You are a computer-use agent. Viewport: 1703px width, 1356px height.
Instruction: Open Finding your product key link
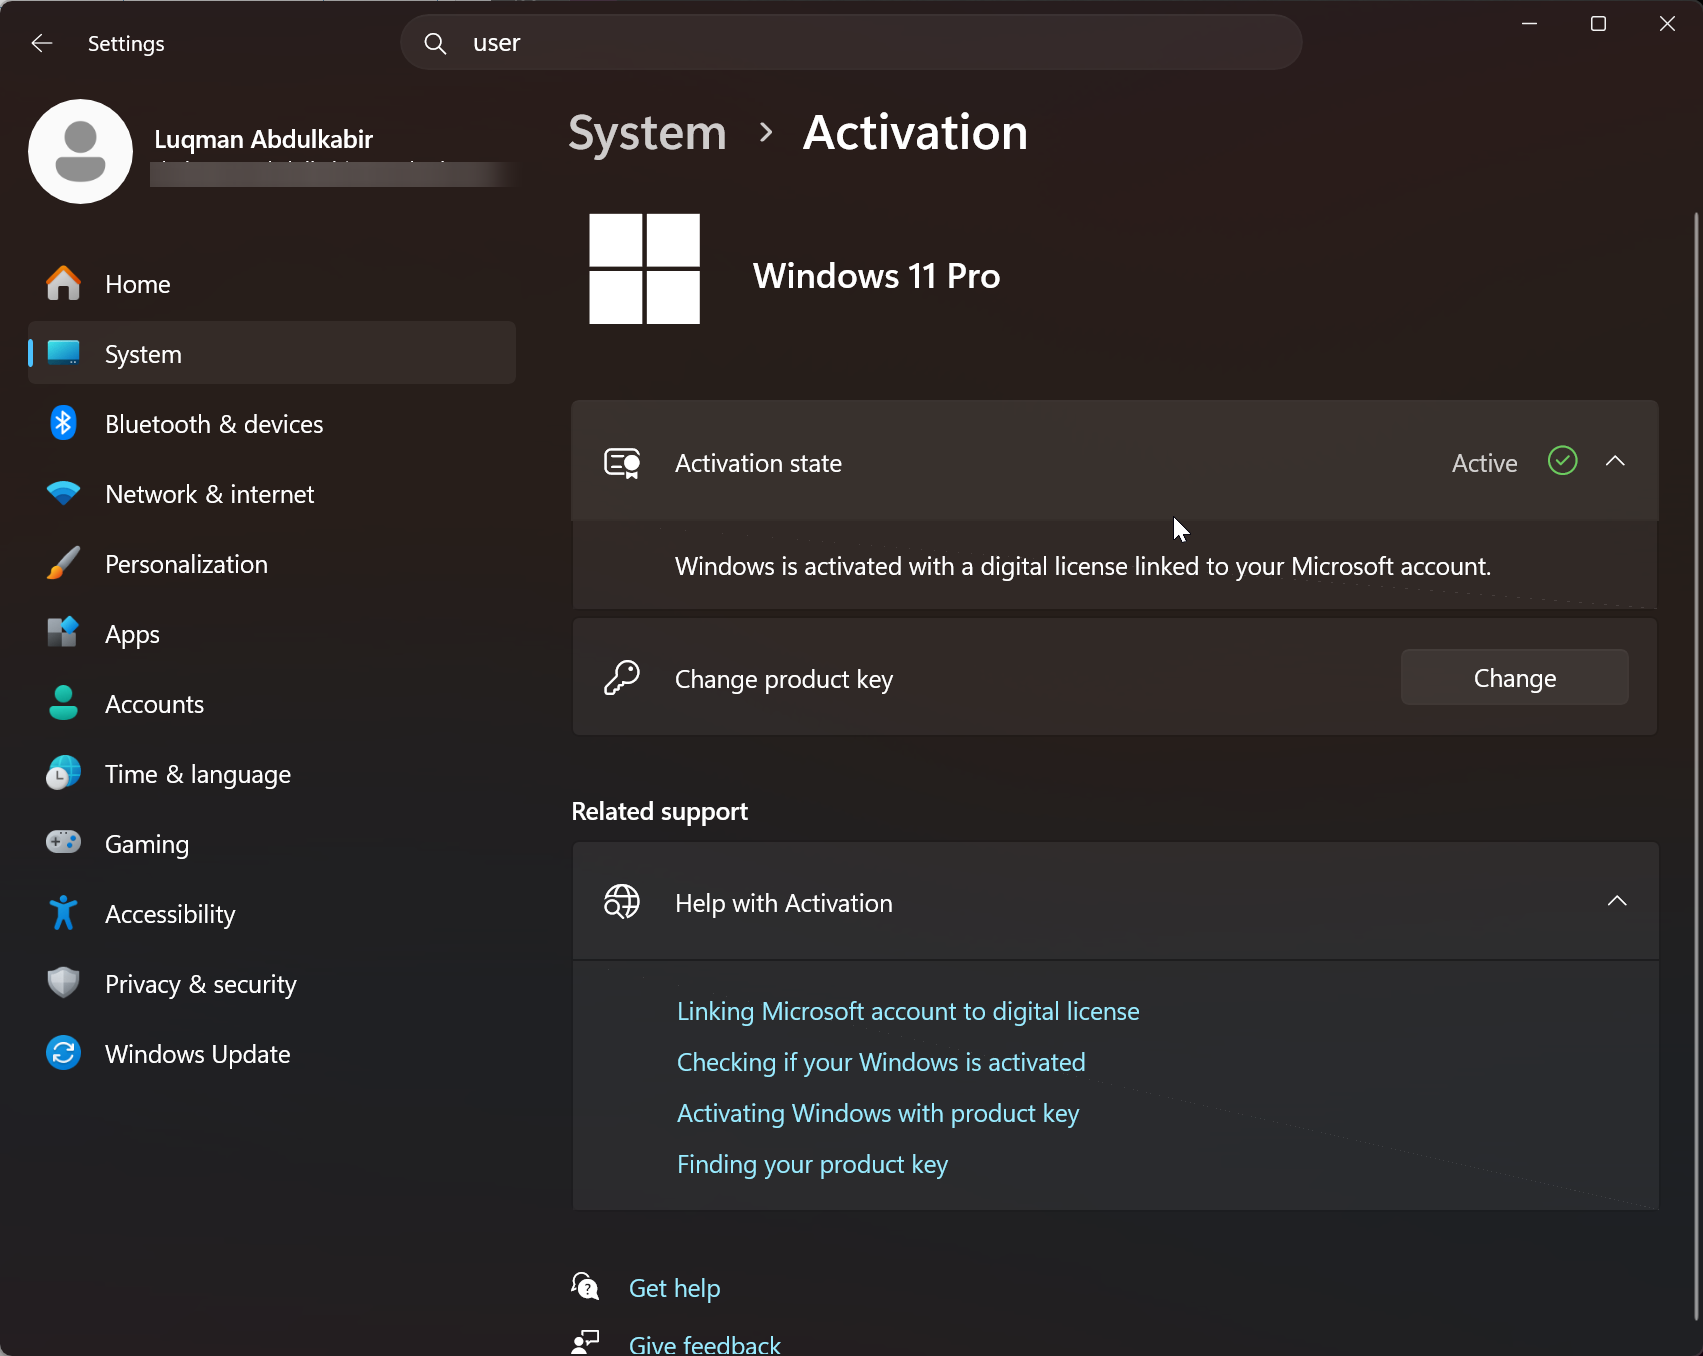click(812, 1164)
